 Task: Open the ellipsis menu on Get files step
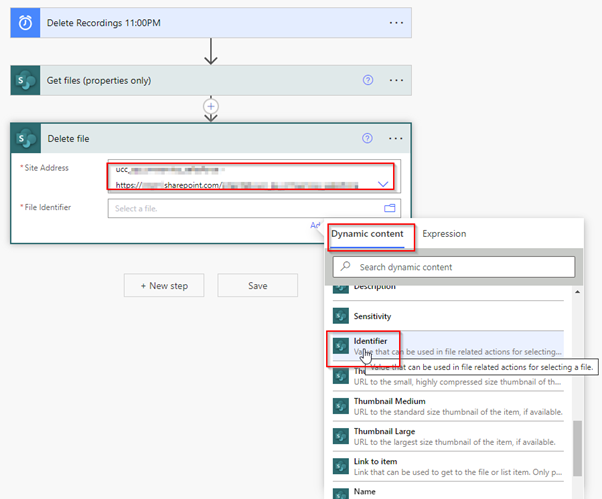397,80
